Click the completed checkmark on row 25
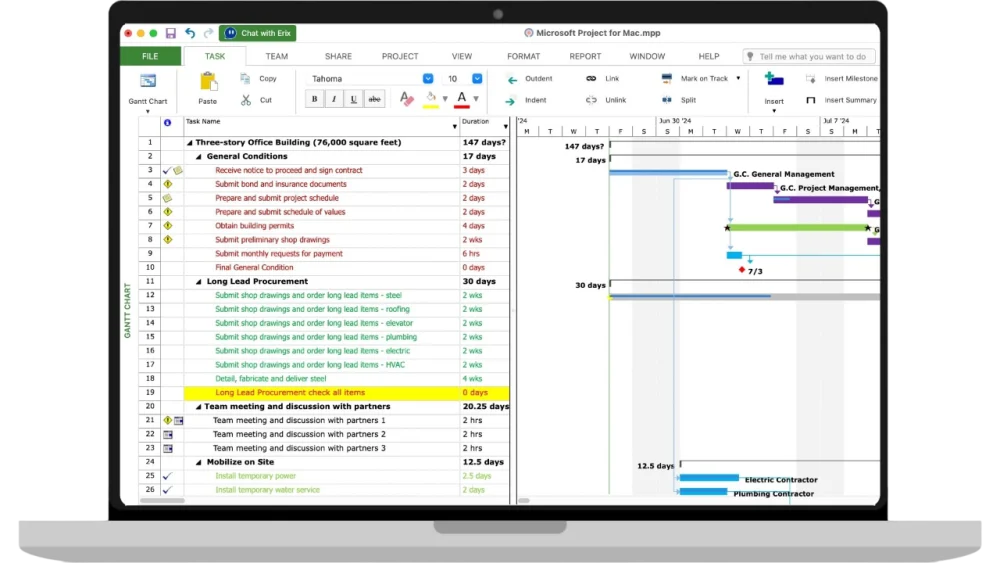 point(167,476)
